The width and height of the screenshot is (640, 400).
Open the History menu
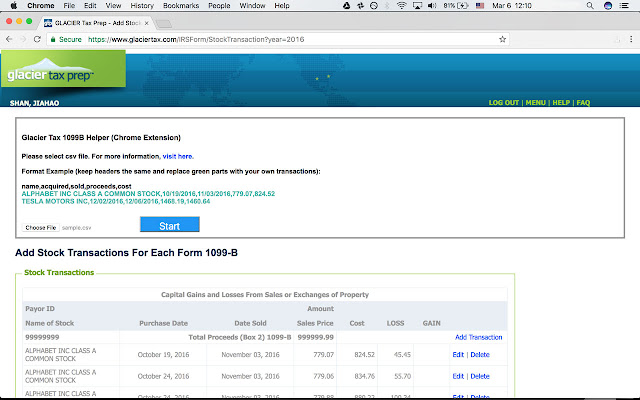pos(142,6)
